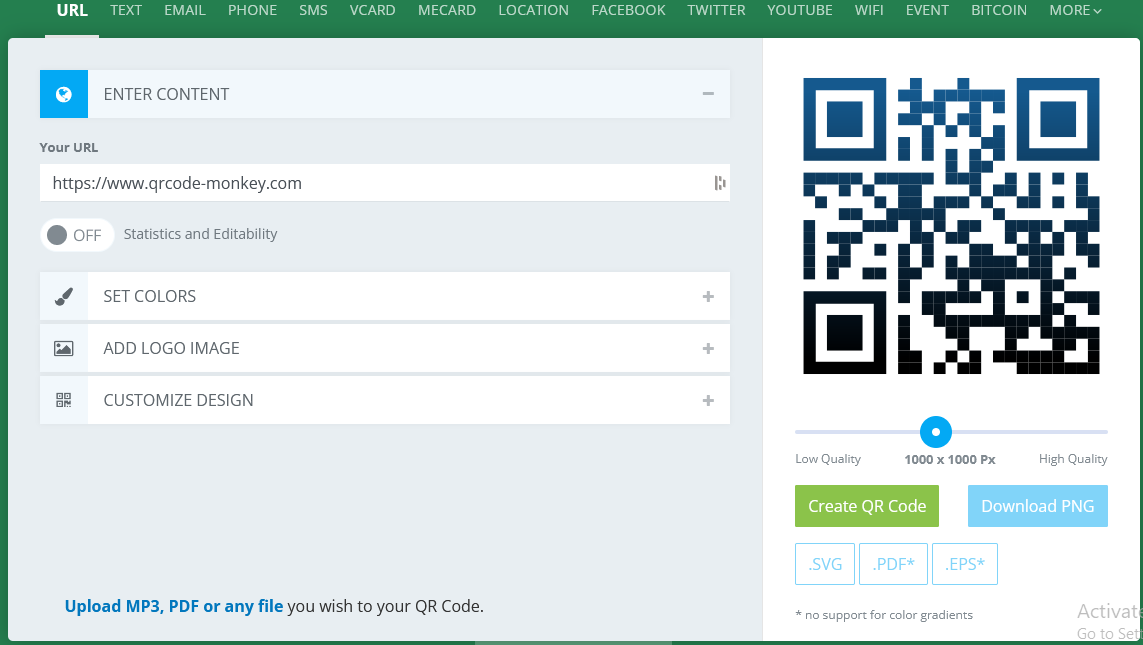This screenshot has width=1143, height=645.
Task: Expand Set Colors with the plus sign
Action: click(708, 297)
